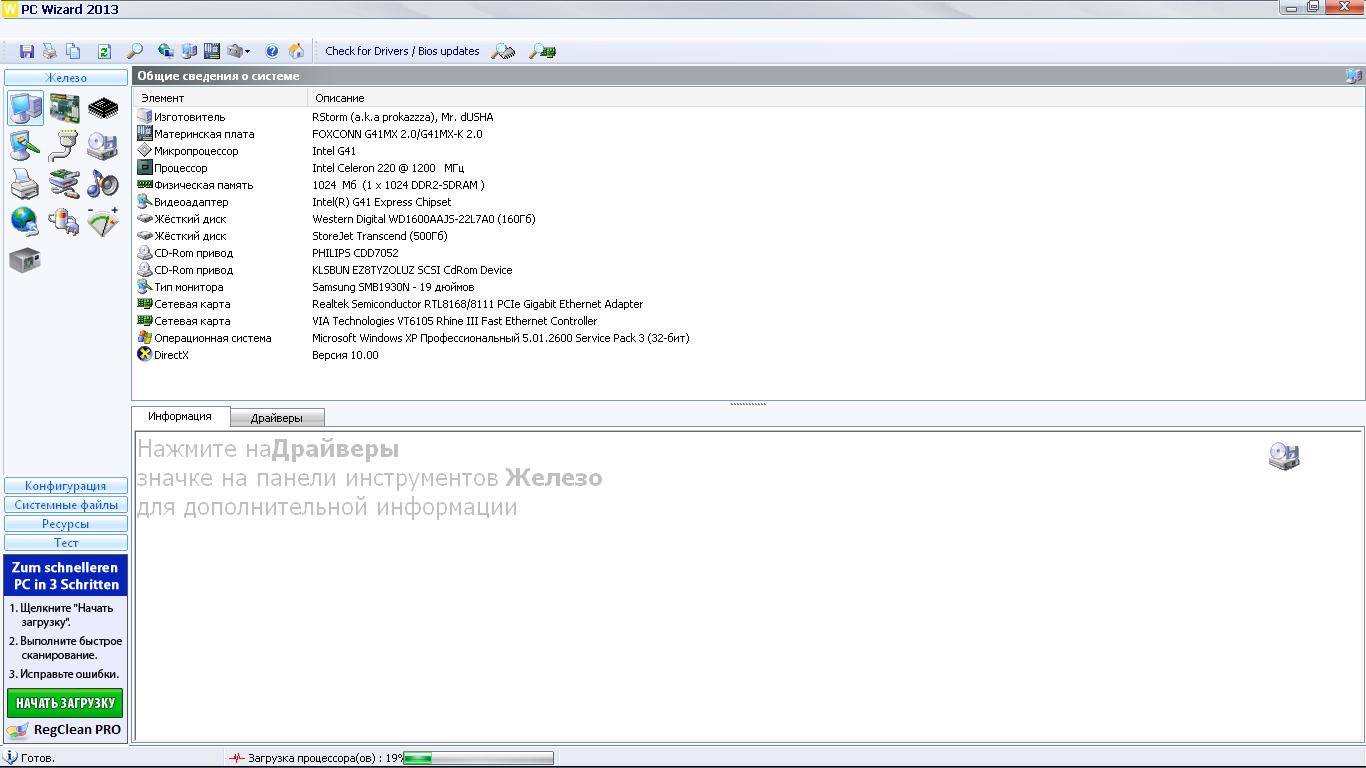Screen dimensions: 1366x768
Task: Open the Конфигурация sidebar section
Action: (66, 486)
